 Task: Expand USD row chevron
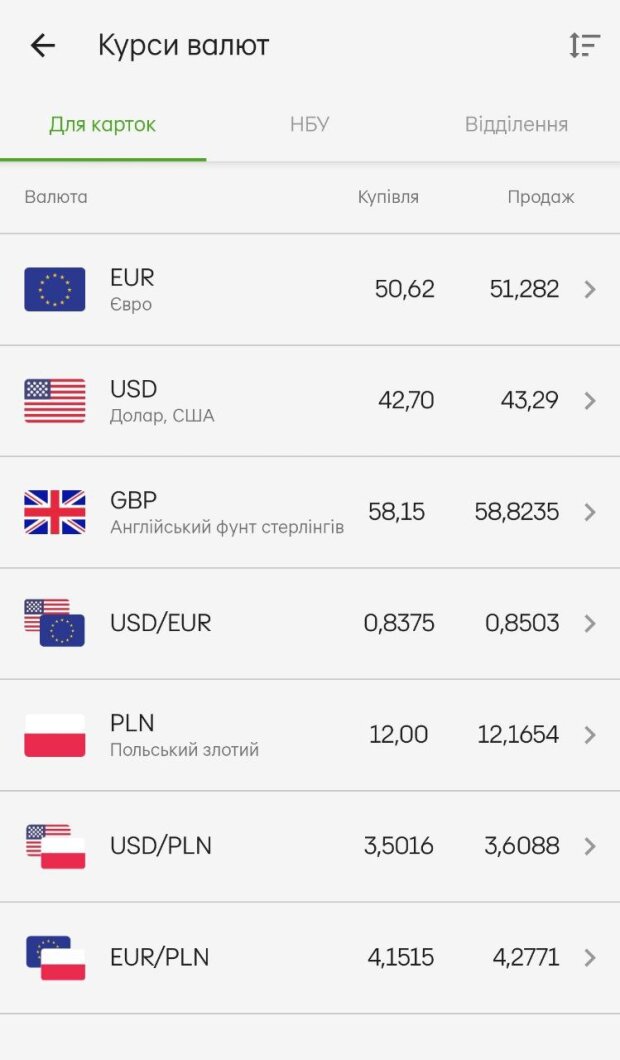tap(590, 401)
